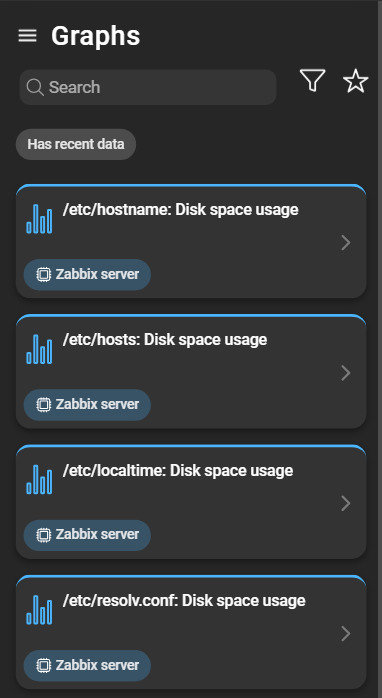382x698 pixels.
Task: Click the search magnifier icon
Action: (35, 87)
